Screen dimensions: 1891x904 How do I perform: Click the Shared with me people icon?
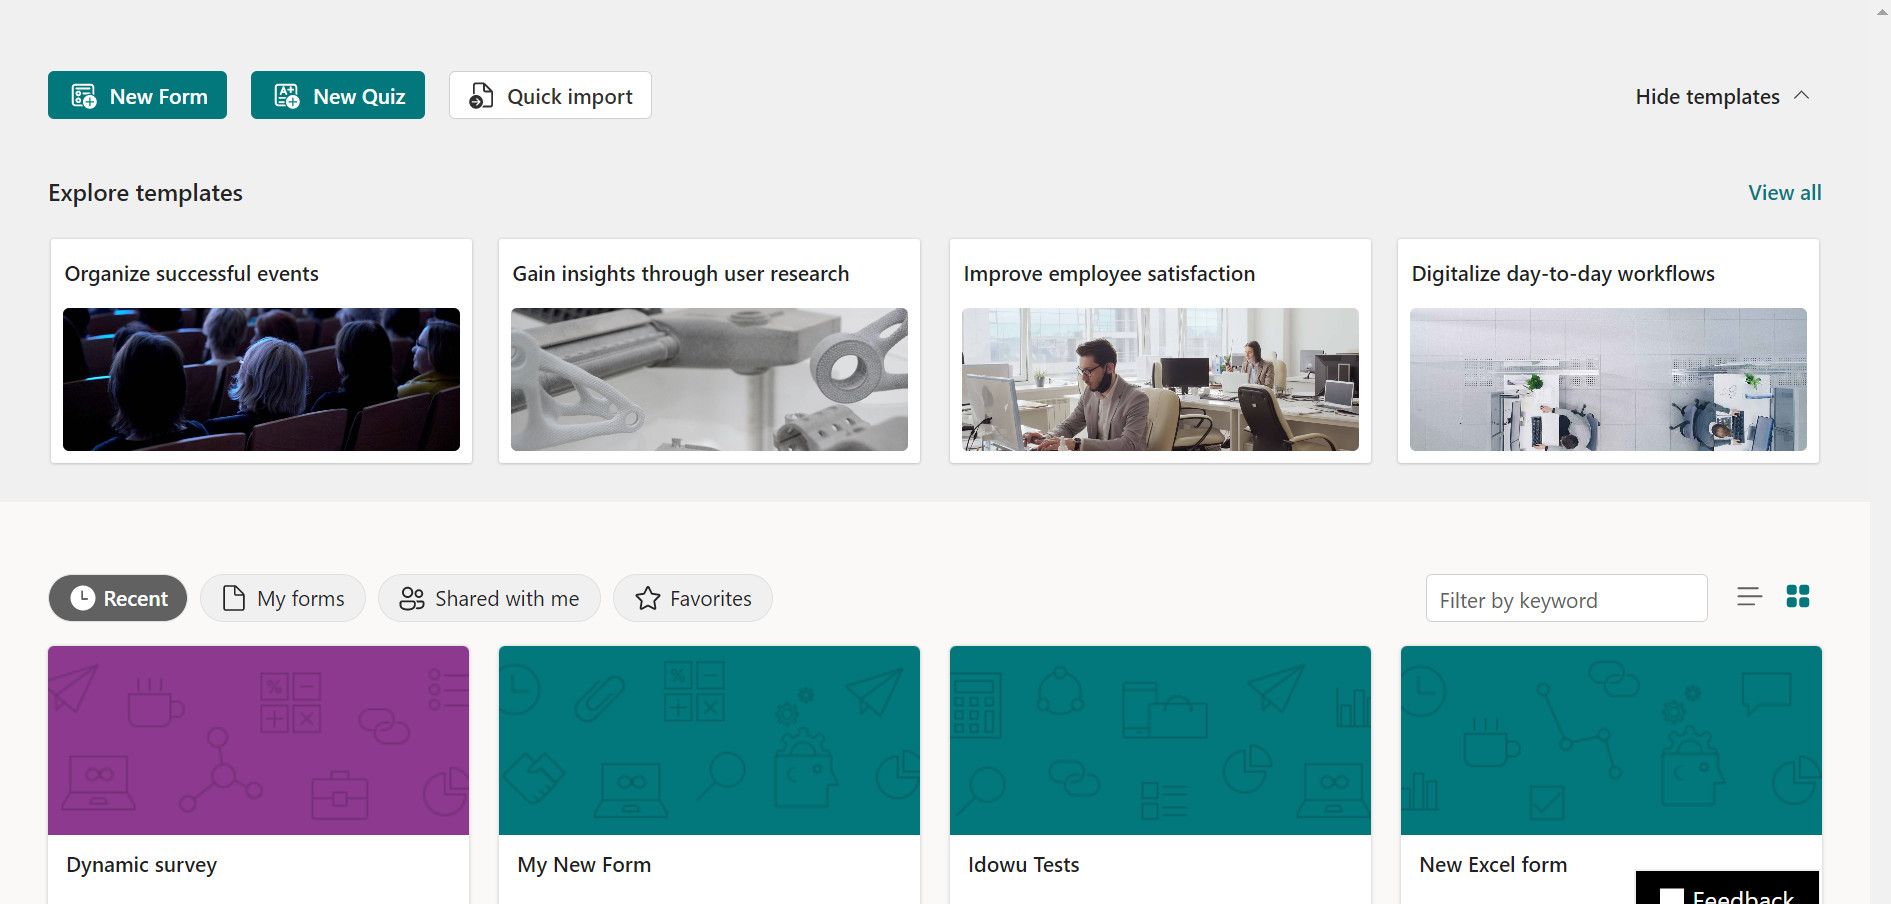(x=411, y=598)
